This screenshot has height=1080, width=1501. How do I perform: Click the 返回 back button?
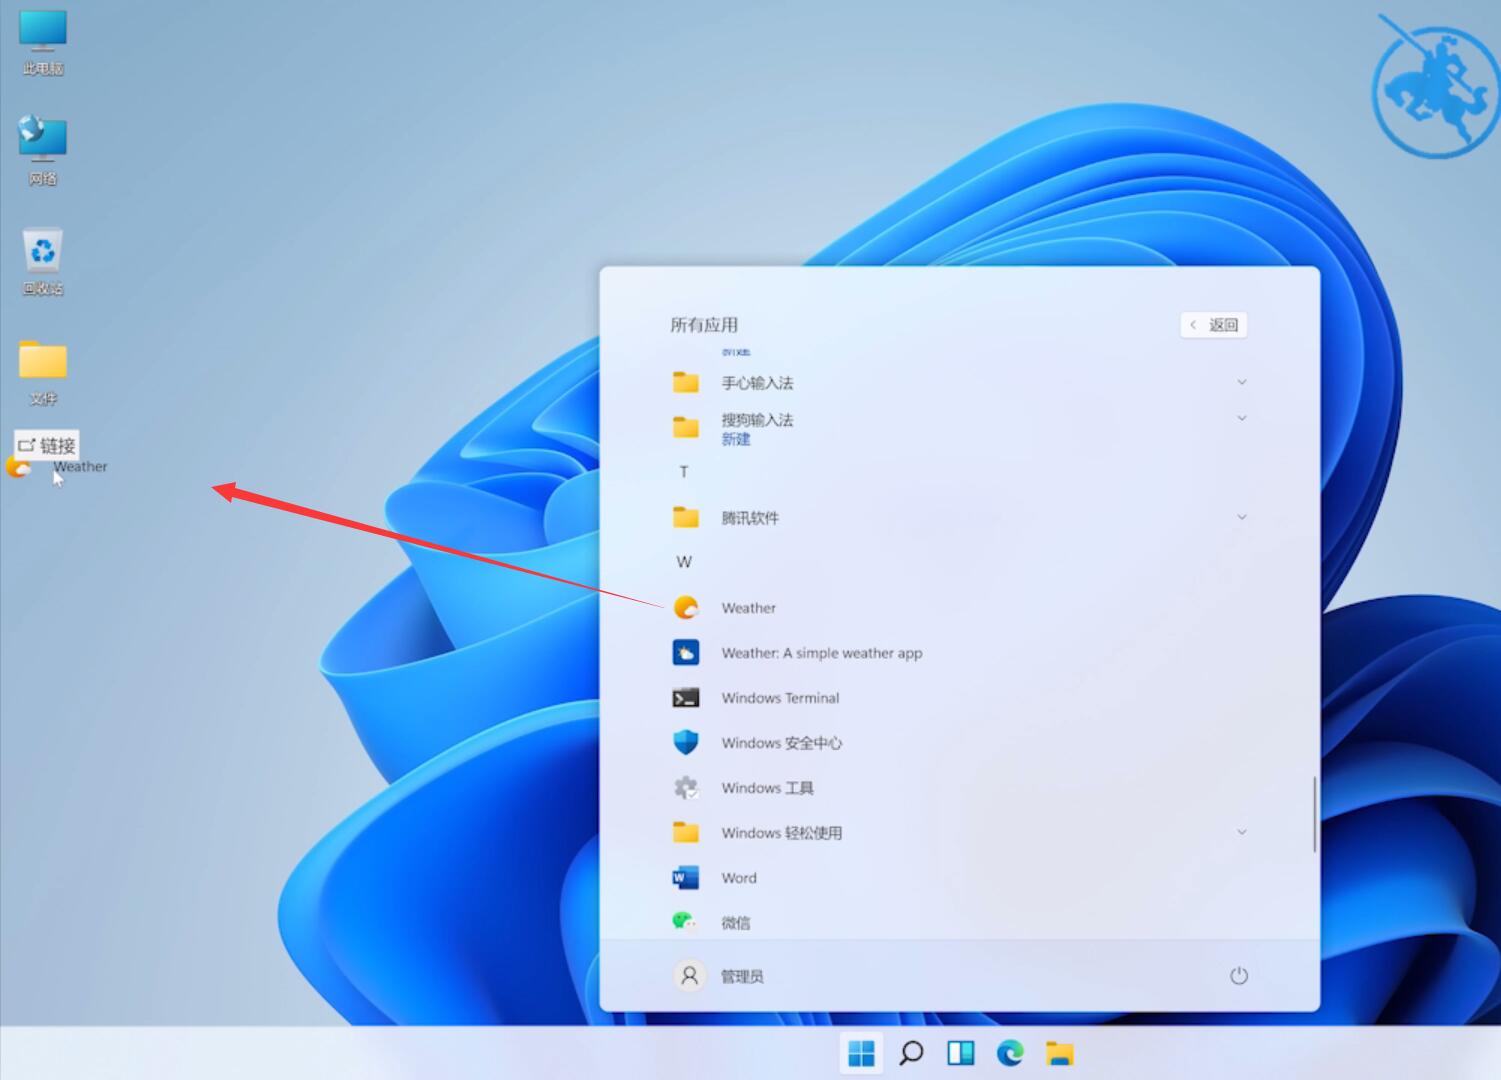pyautogui.click(x=1214, y=325)
